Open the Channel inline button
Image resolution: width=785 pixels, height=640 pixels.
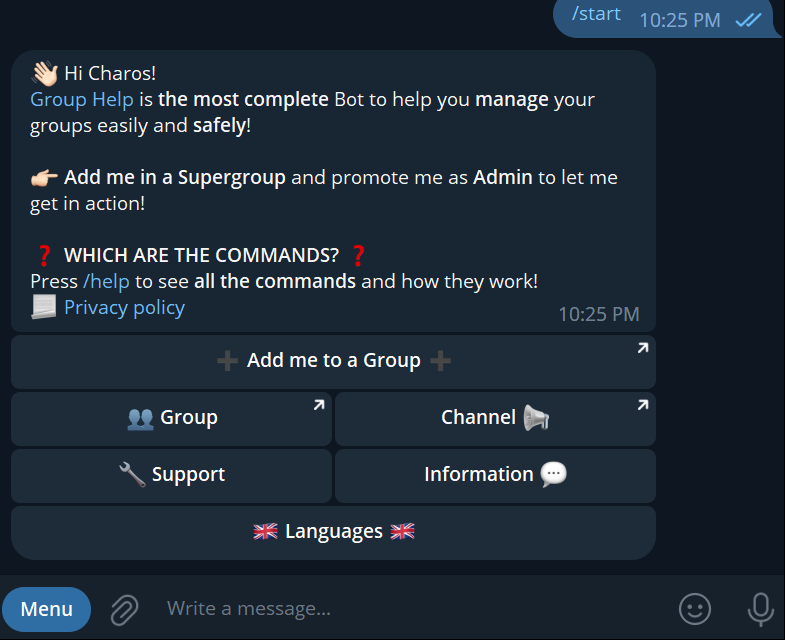[495, 419]
